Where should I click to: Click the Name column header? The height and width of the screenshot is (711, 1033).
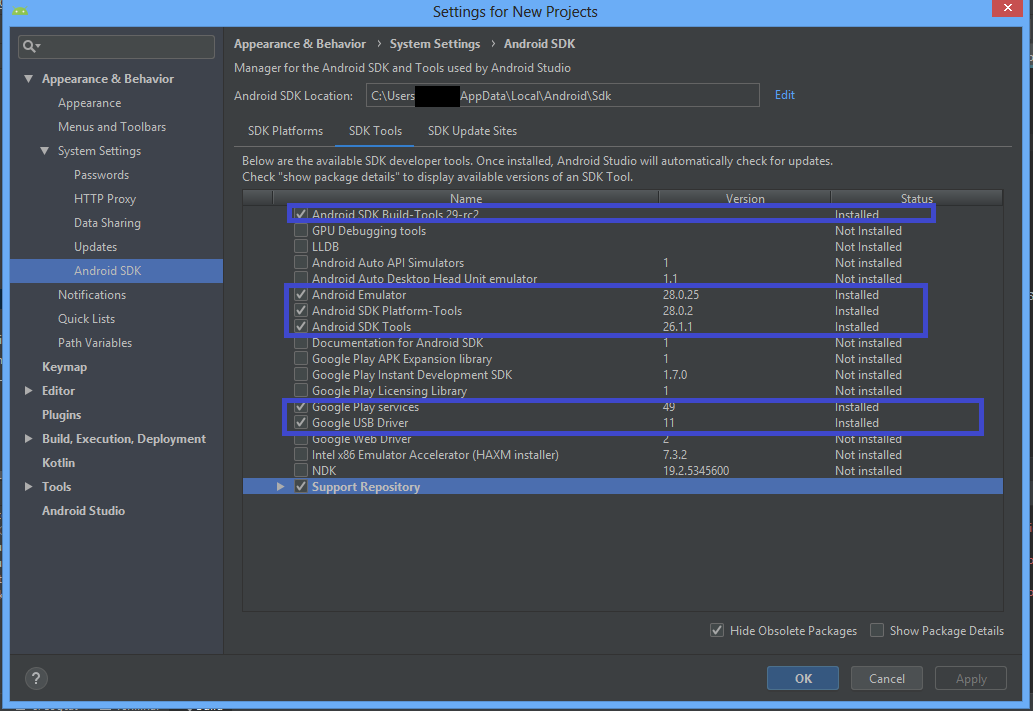coord(466,198)
